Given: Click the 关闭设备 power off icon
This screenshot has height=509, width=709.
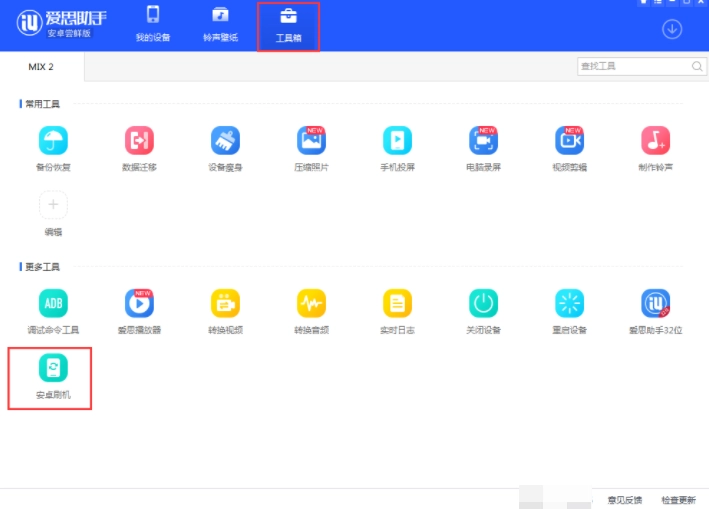Looking at the screenshot, I should coord(483,303).
